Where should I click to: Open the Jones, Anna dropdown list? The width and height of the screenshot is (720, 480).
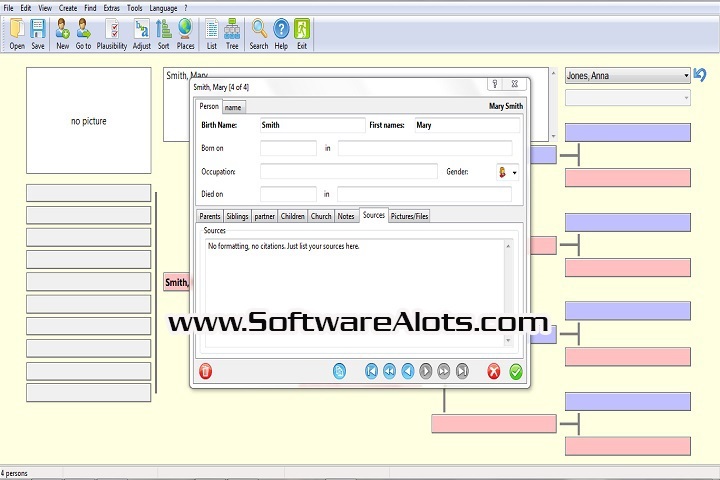627,75
